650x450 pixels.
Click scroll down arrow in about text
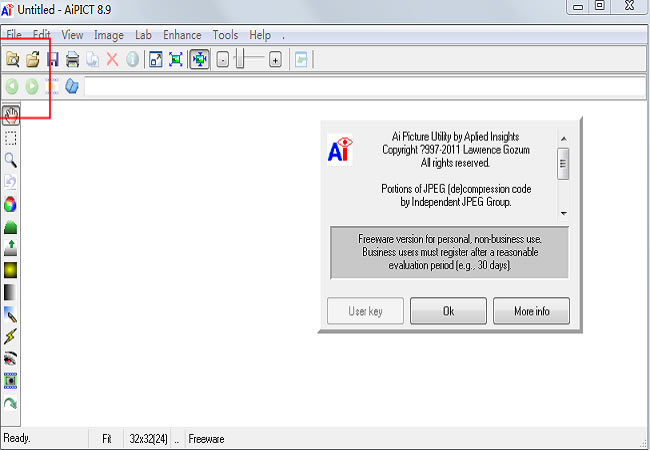point(563,213)
